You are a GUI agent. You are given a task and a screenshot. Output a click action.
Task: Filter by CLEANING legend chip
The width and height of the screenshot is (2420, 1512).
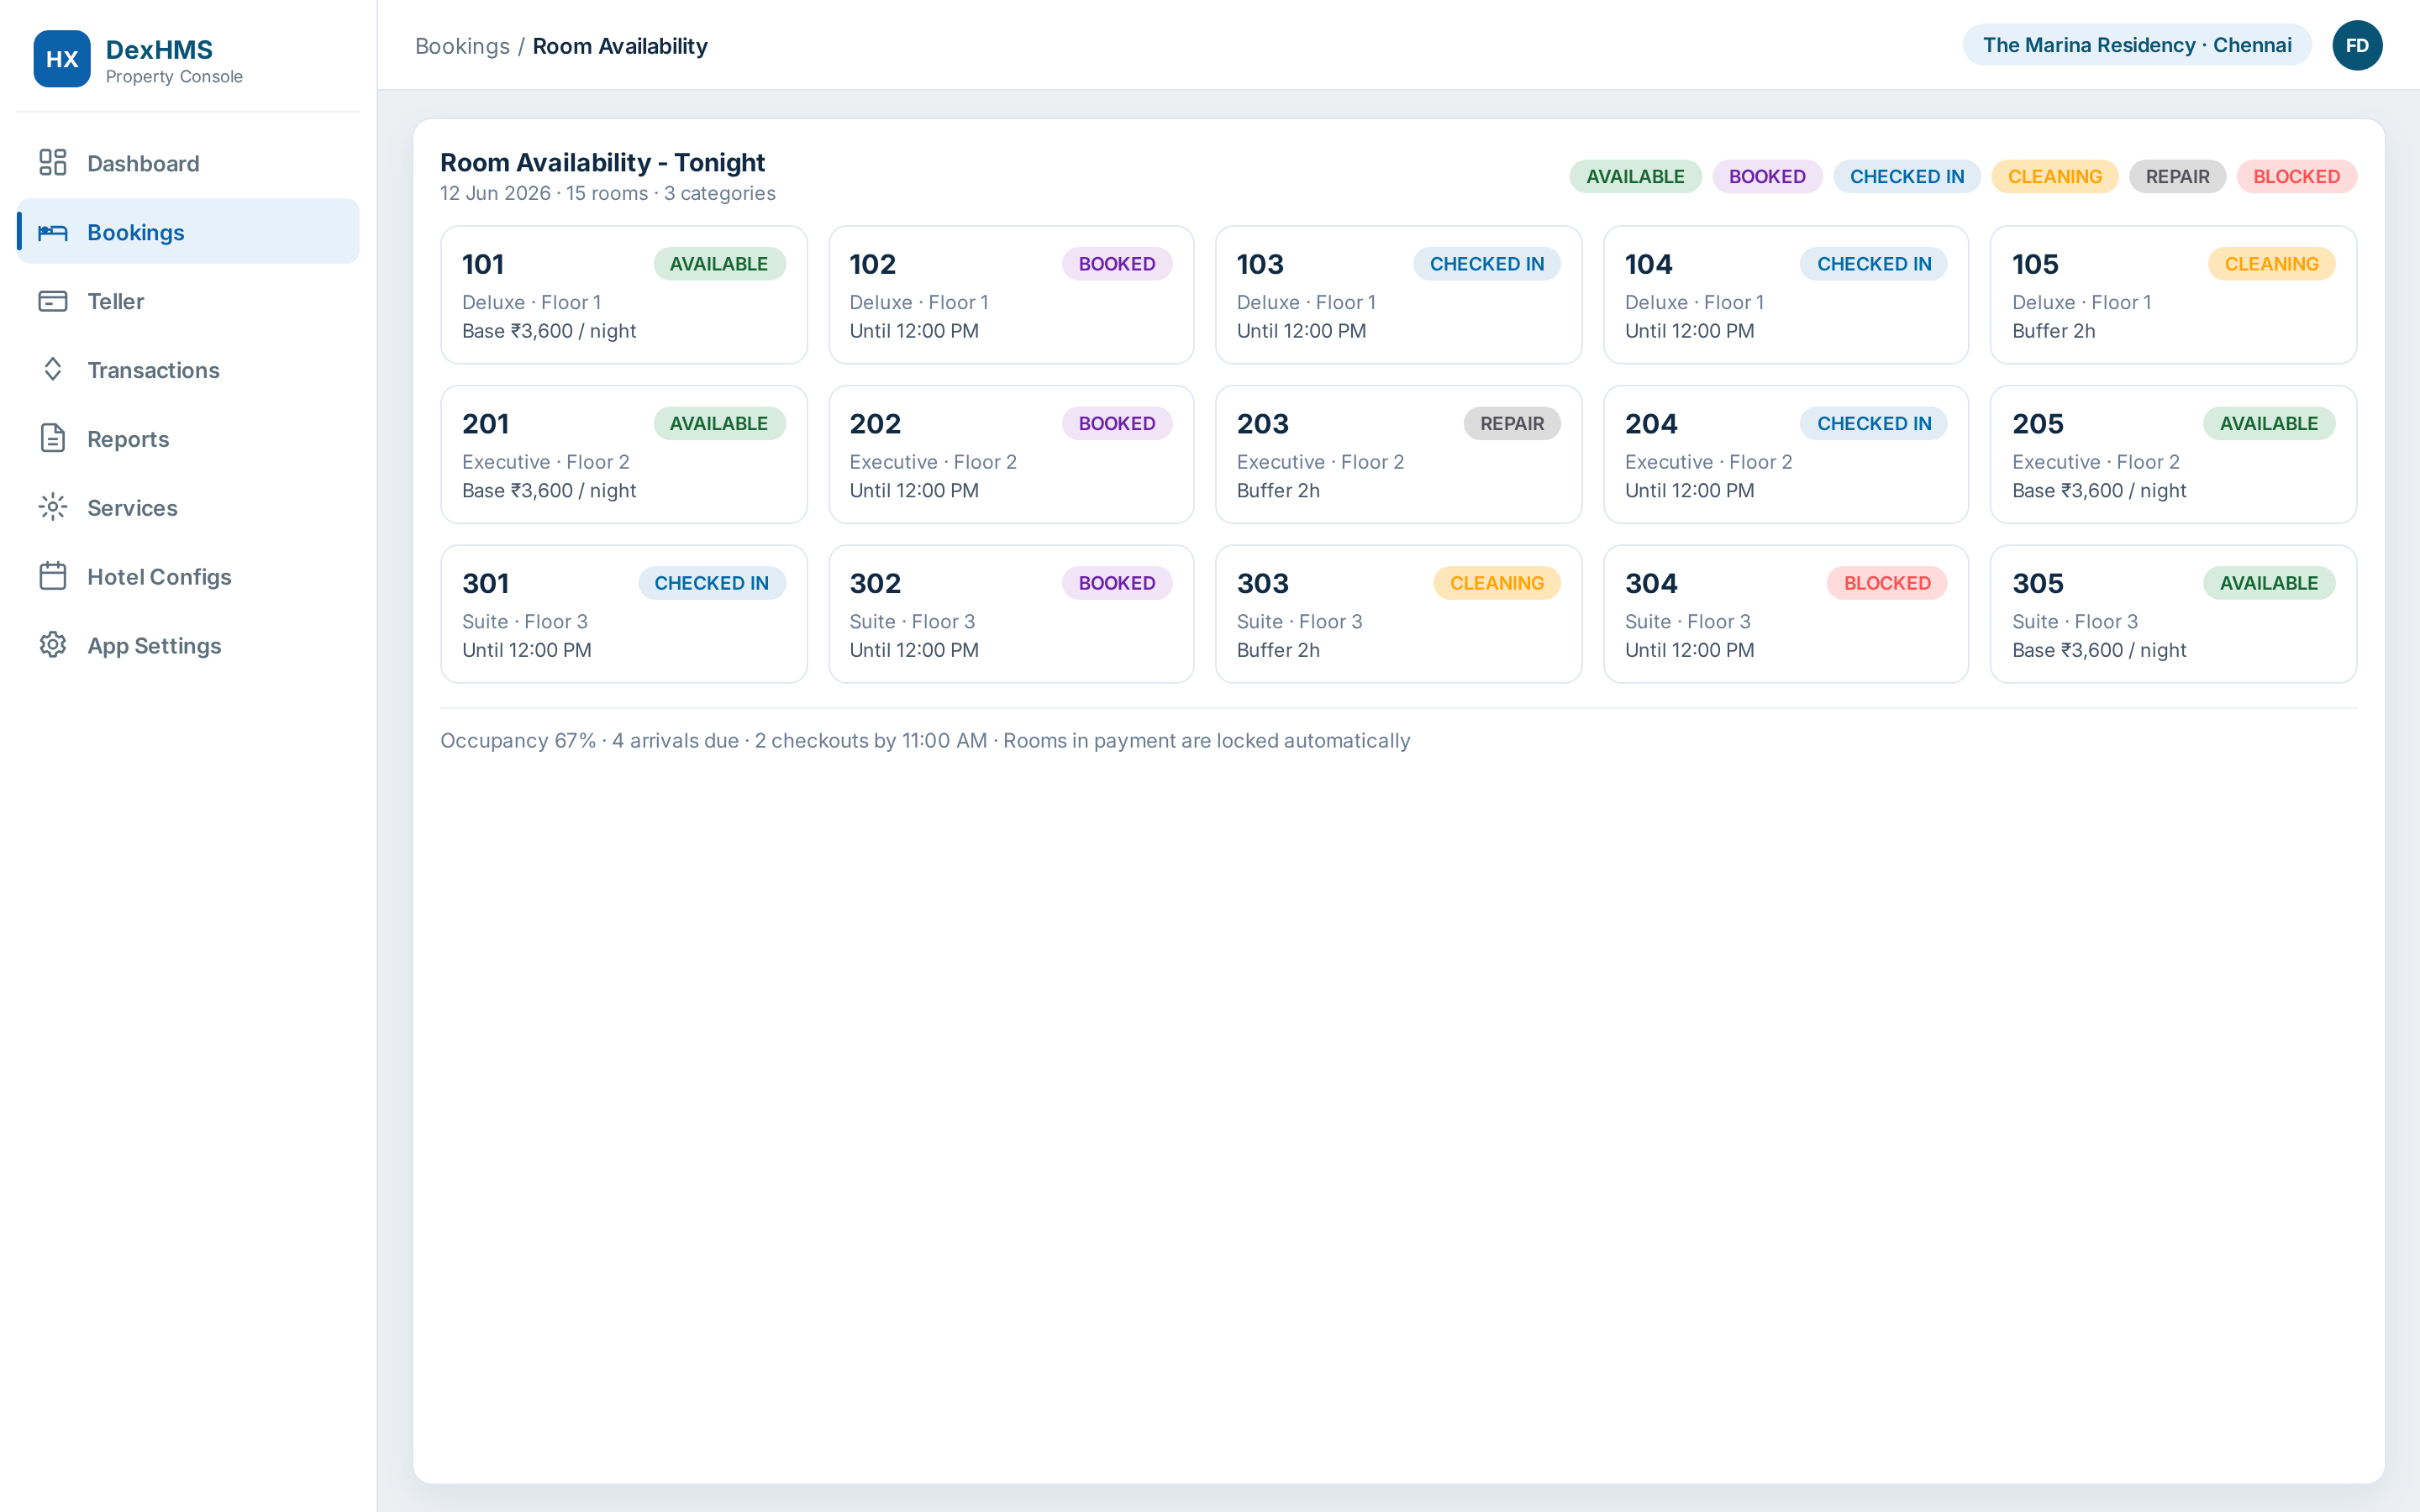tap(2055, 177)
